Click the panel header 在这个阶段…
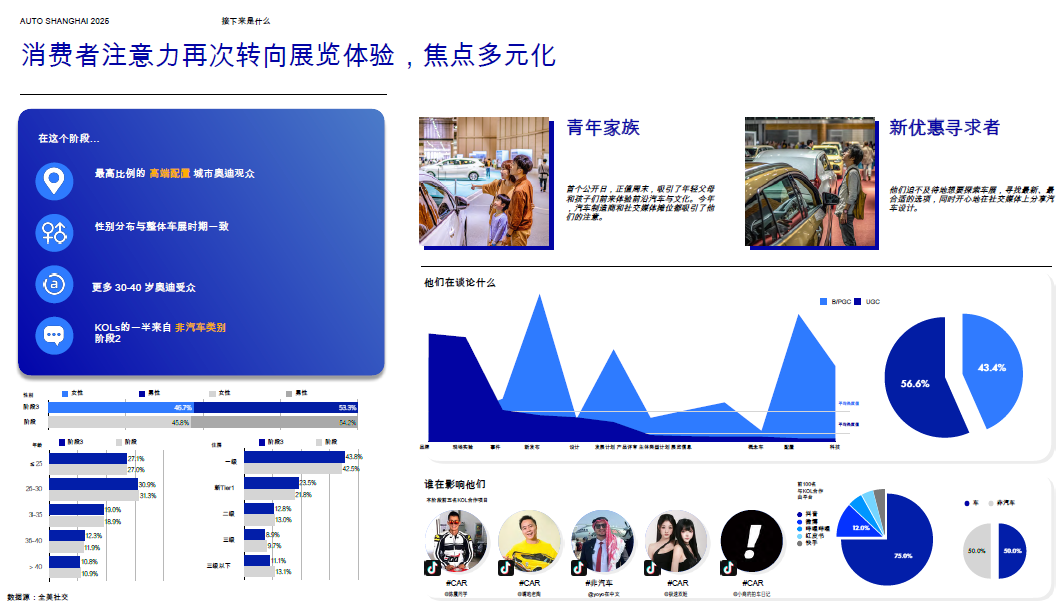This screenshot has height=609, width=1061. click(68, 139)
